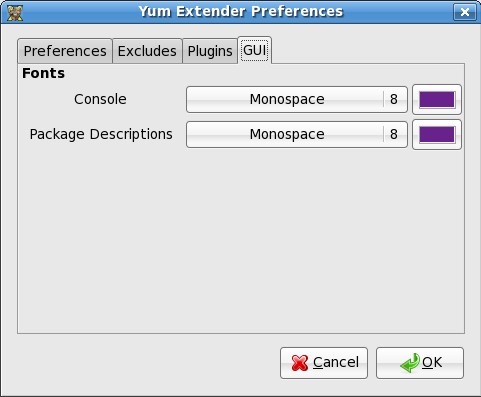481x397 pixels.
Task: Click the Console font size 8
Action: (394, 99)
